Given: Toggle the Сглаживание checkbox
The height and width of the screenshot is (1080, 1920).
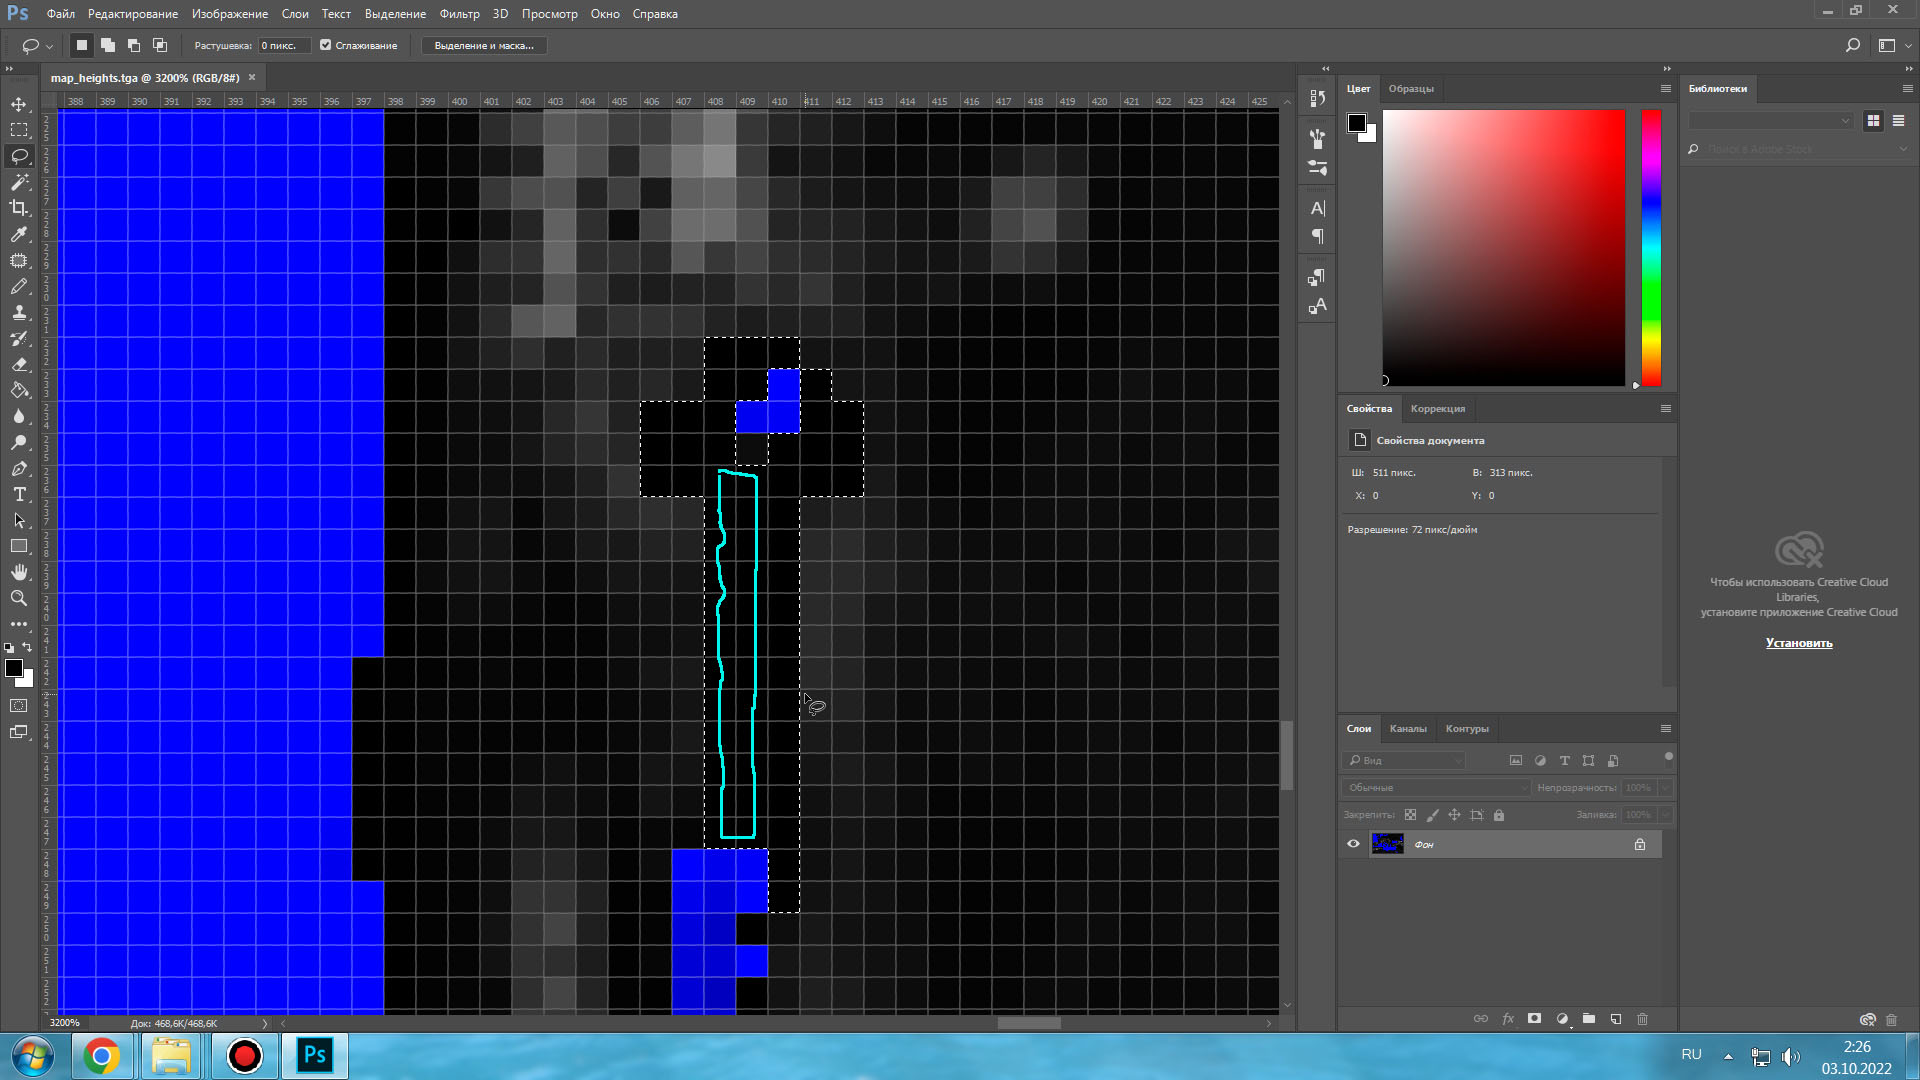Looking at the screenshot, I should click(325, 45).
